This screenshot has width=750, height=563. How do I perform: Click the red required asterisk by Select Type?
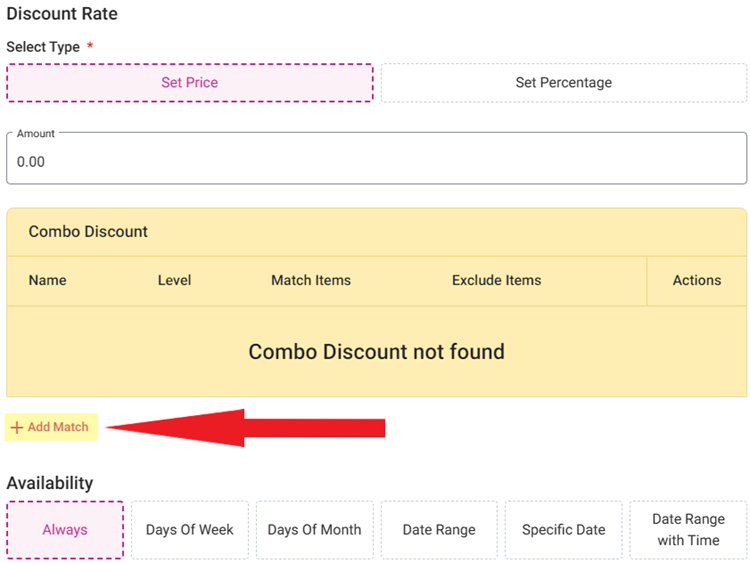click(91, 46)
